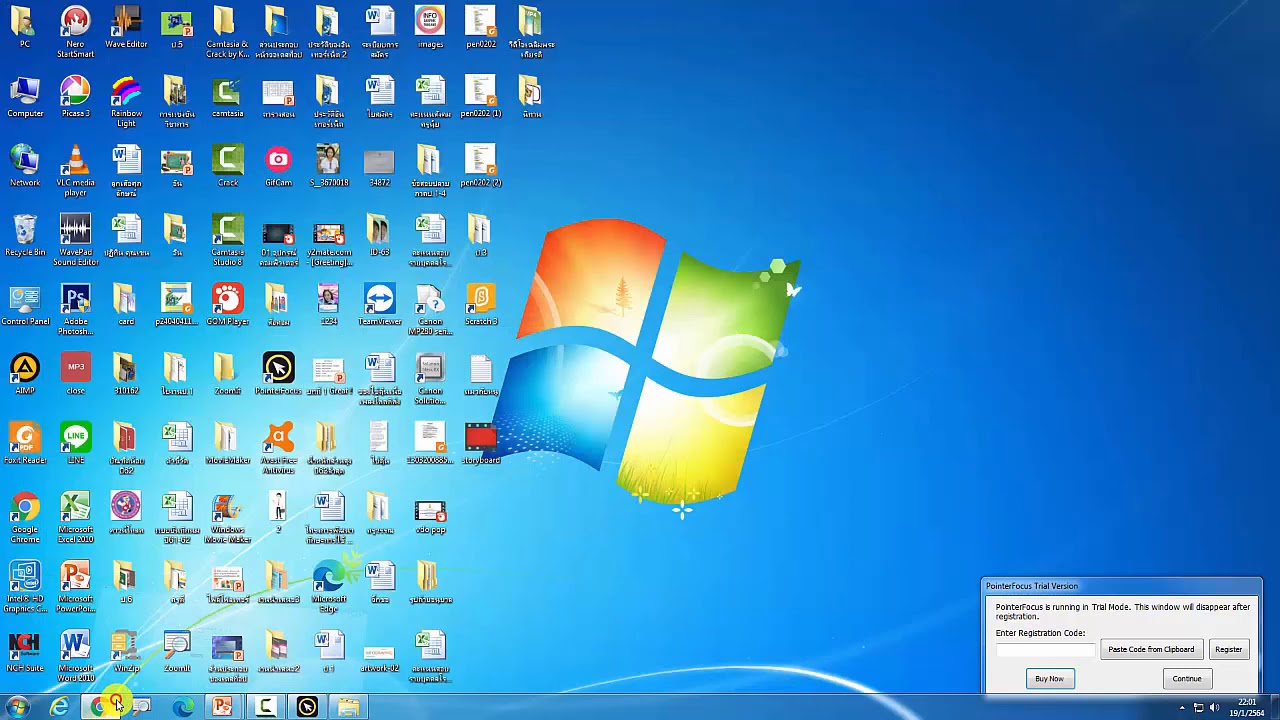Click the Buy Now button
Viewport: 1280px width, 720px height.
pos(1049,679)
